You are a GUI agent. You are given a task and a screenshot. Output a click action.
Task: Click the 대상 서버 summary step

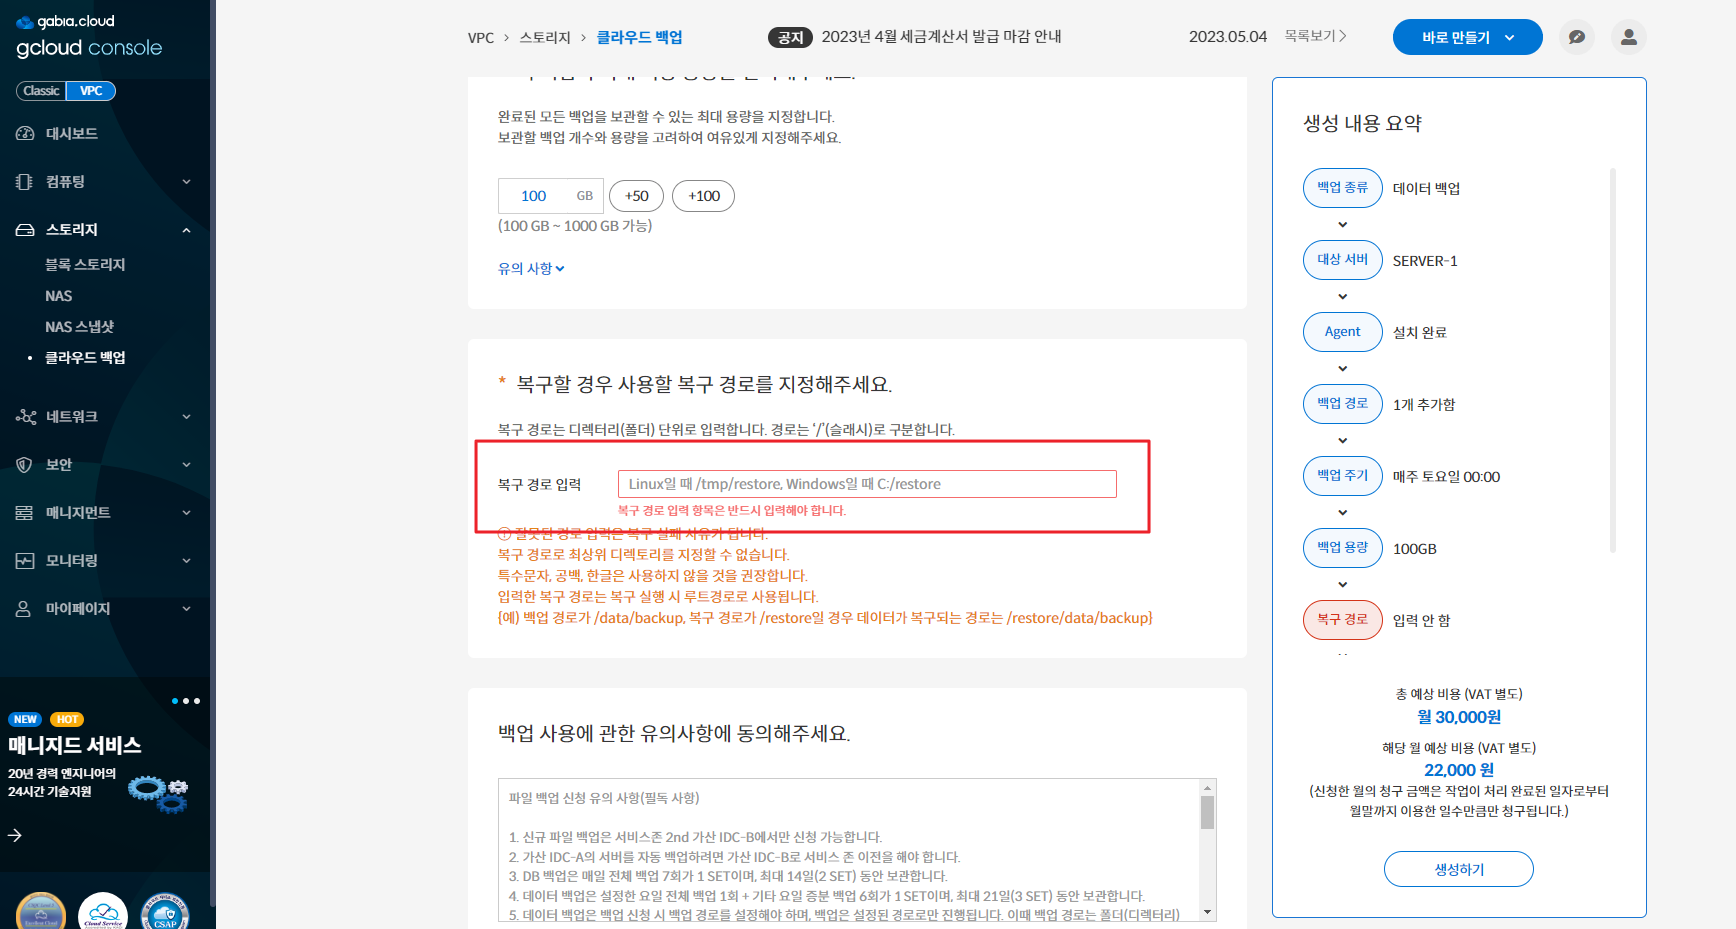[x=1343, y=260]
